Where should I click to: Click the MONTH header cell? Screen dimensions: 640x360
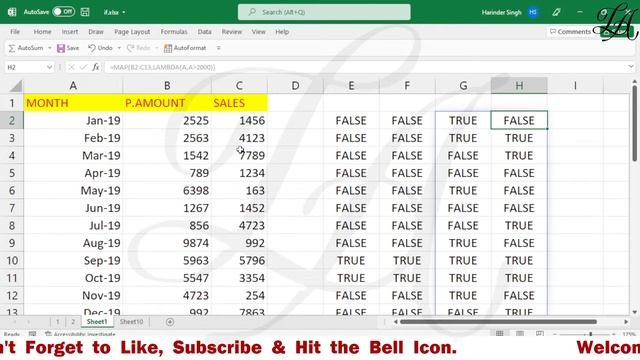click(x=73, y=103)
